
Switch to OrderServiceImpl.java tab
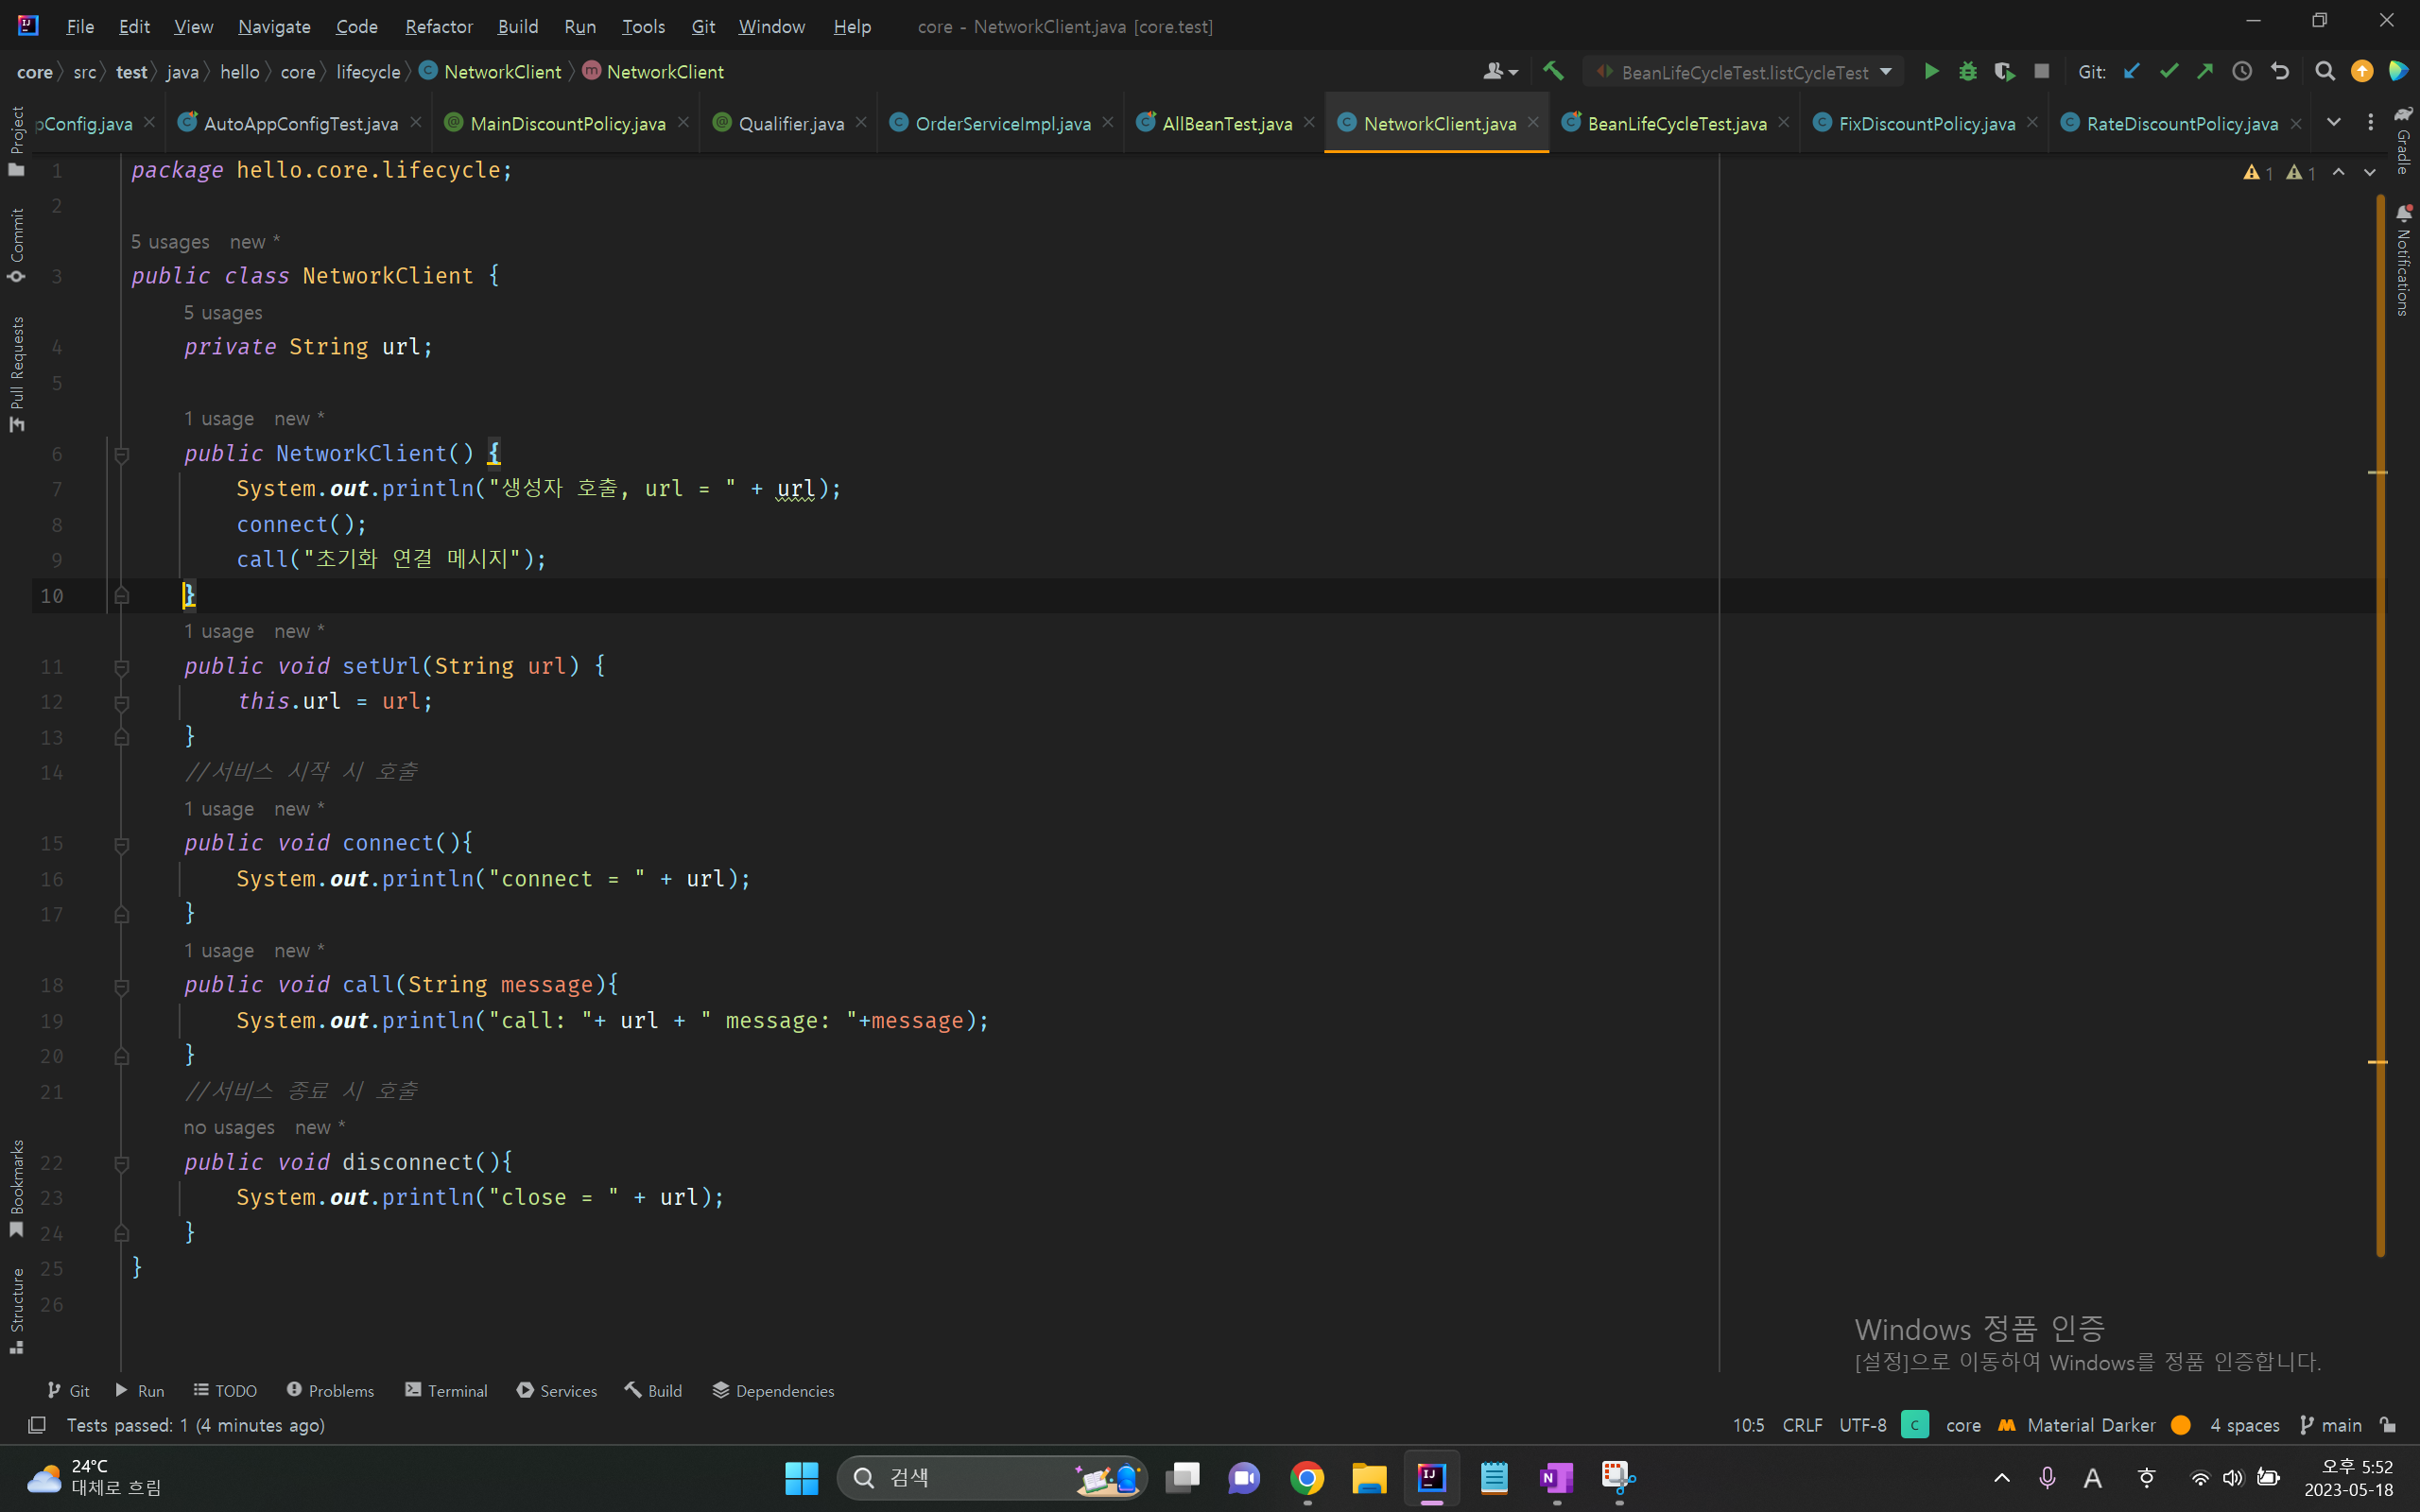tap(1002, 123)
